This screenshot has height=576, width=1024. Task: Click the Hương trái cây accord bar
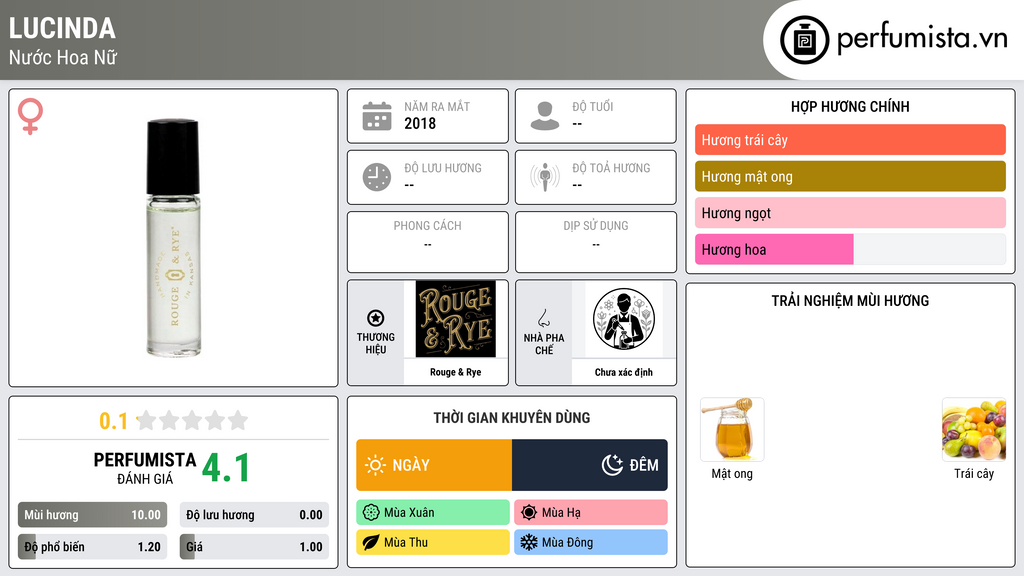tap(850, 140)
